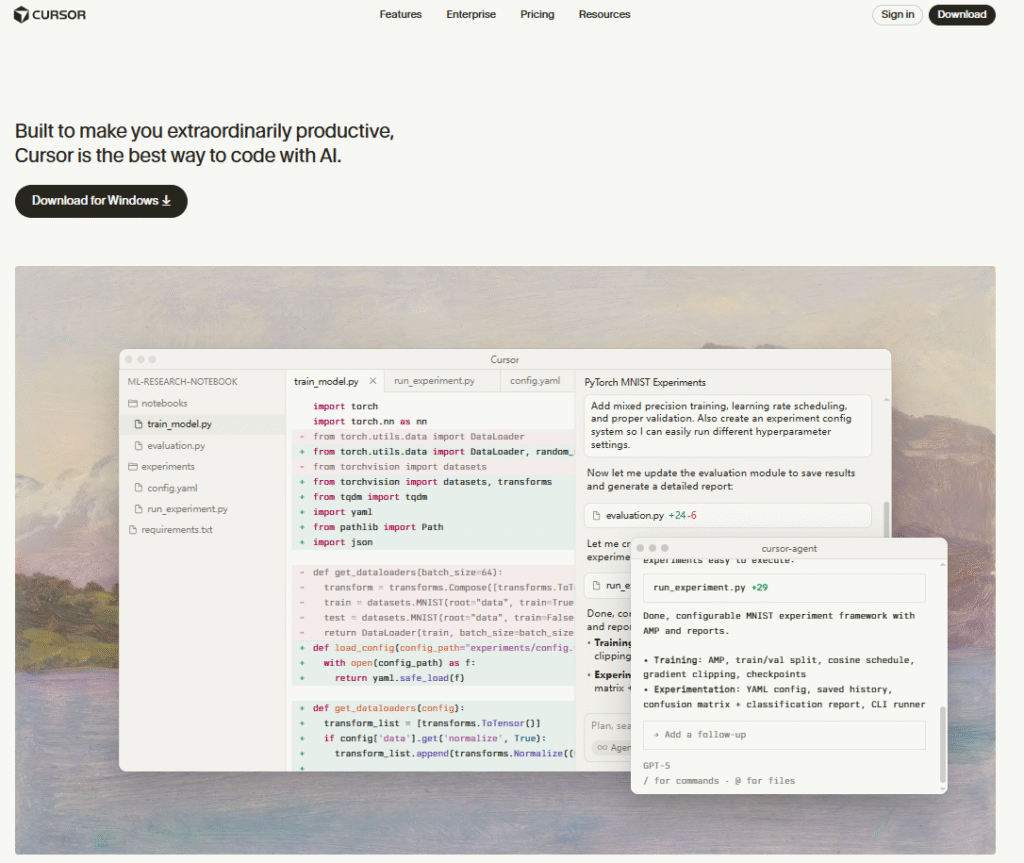Click the Add a follow-up input field
1024x863 pixels.
[783, 735]
